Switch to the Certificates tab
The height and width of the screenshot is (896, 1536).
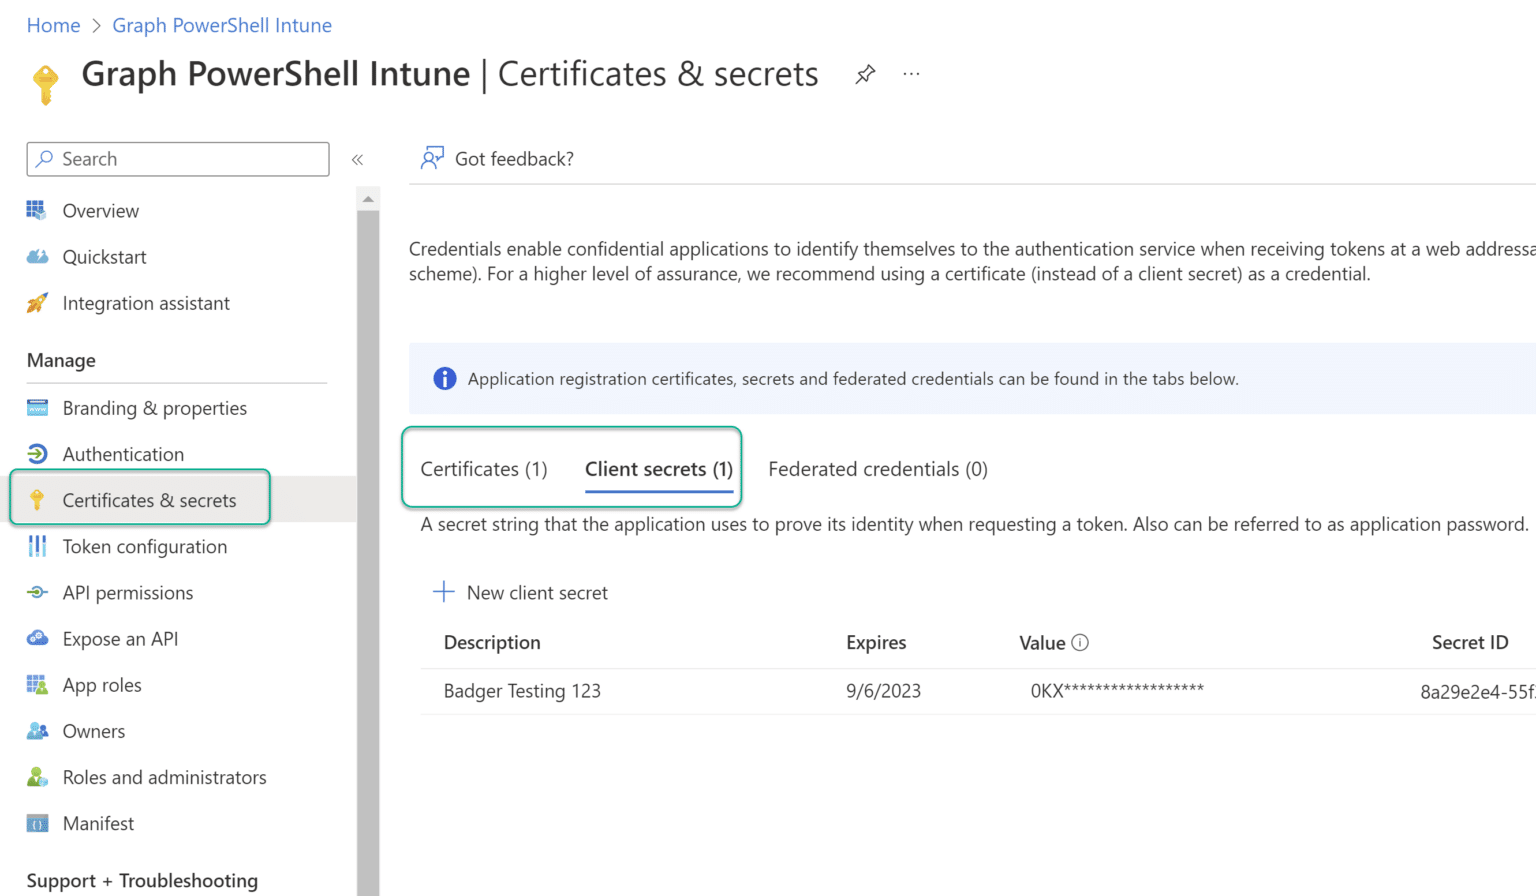click(482, 468)
